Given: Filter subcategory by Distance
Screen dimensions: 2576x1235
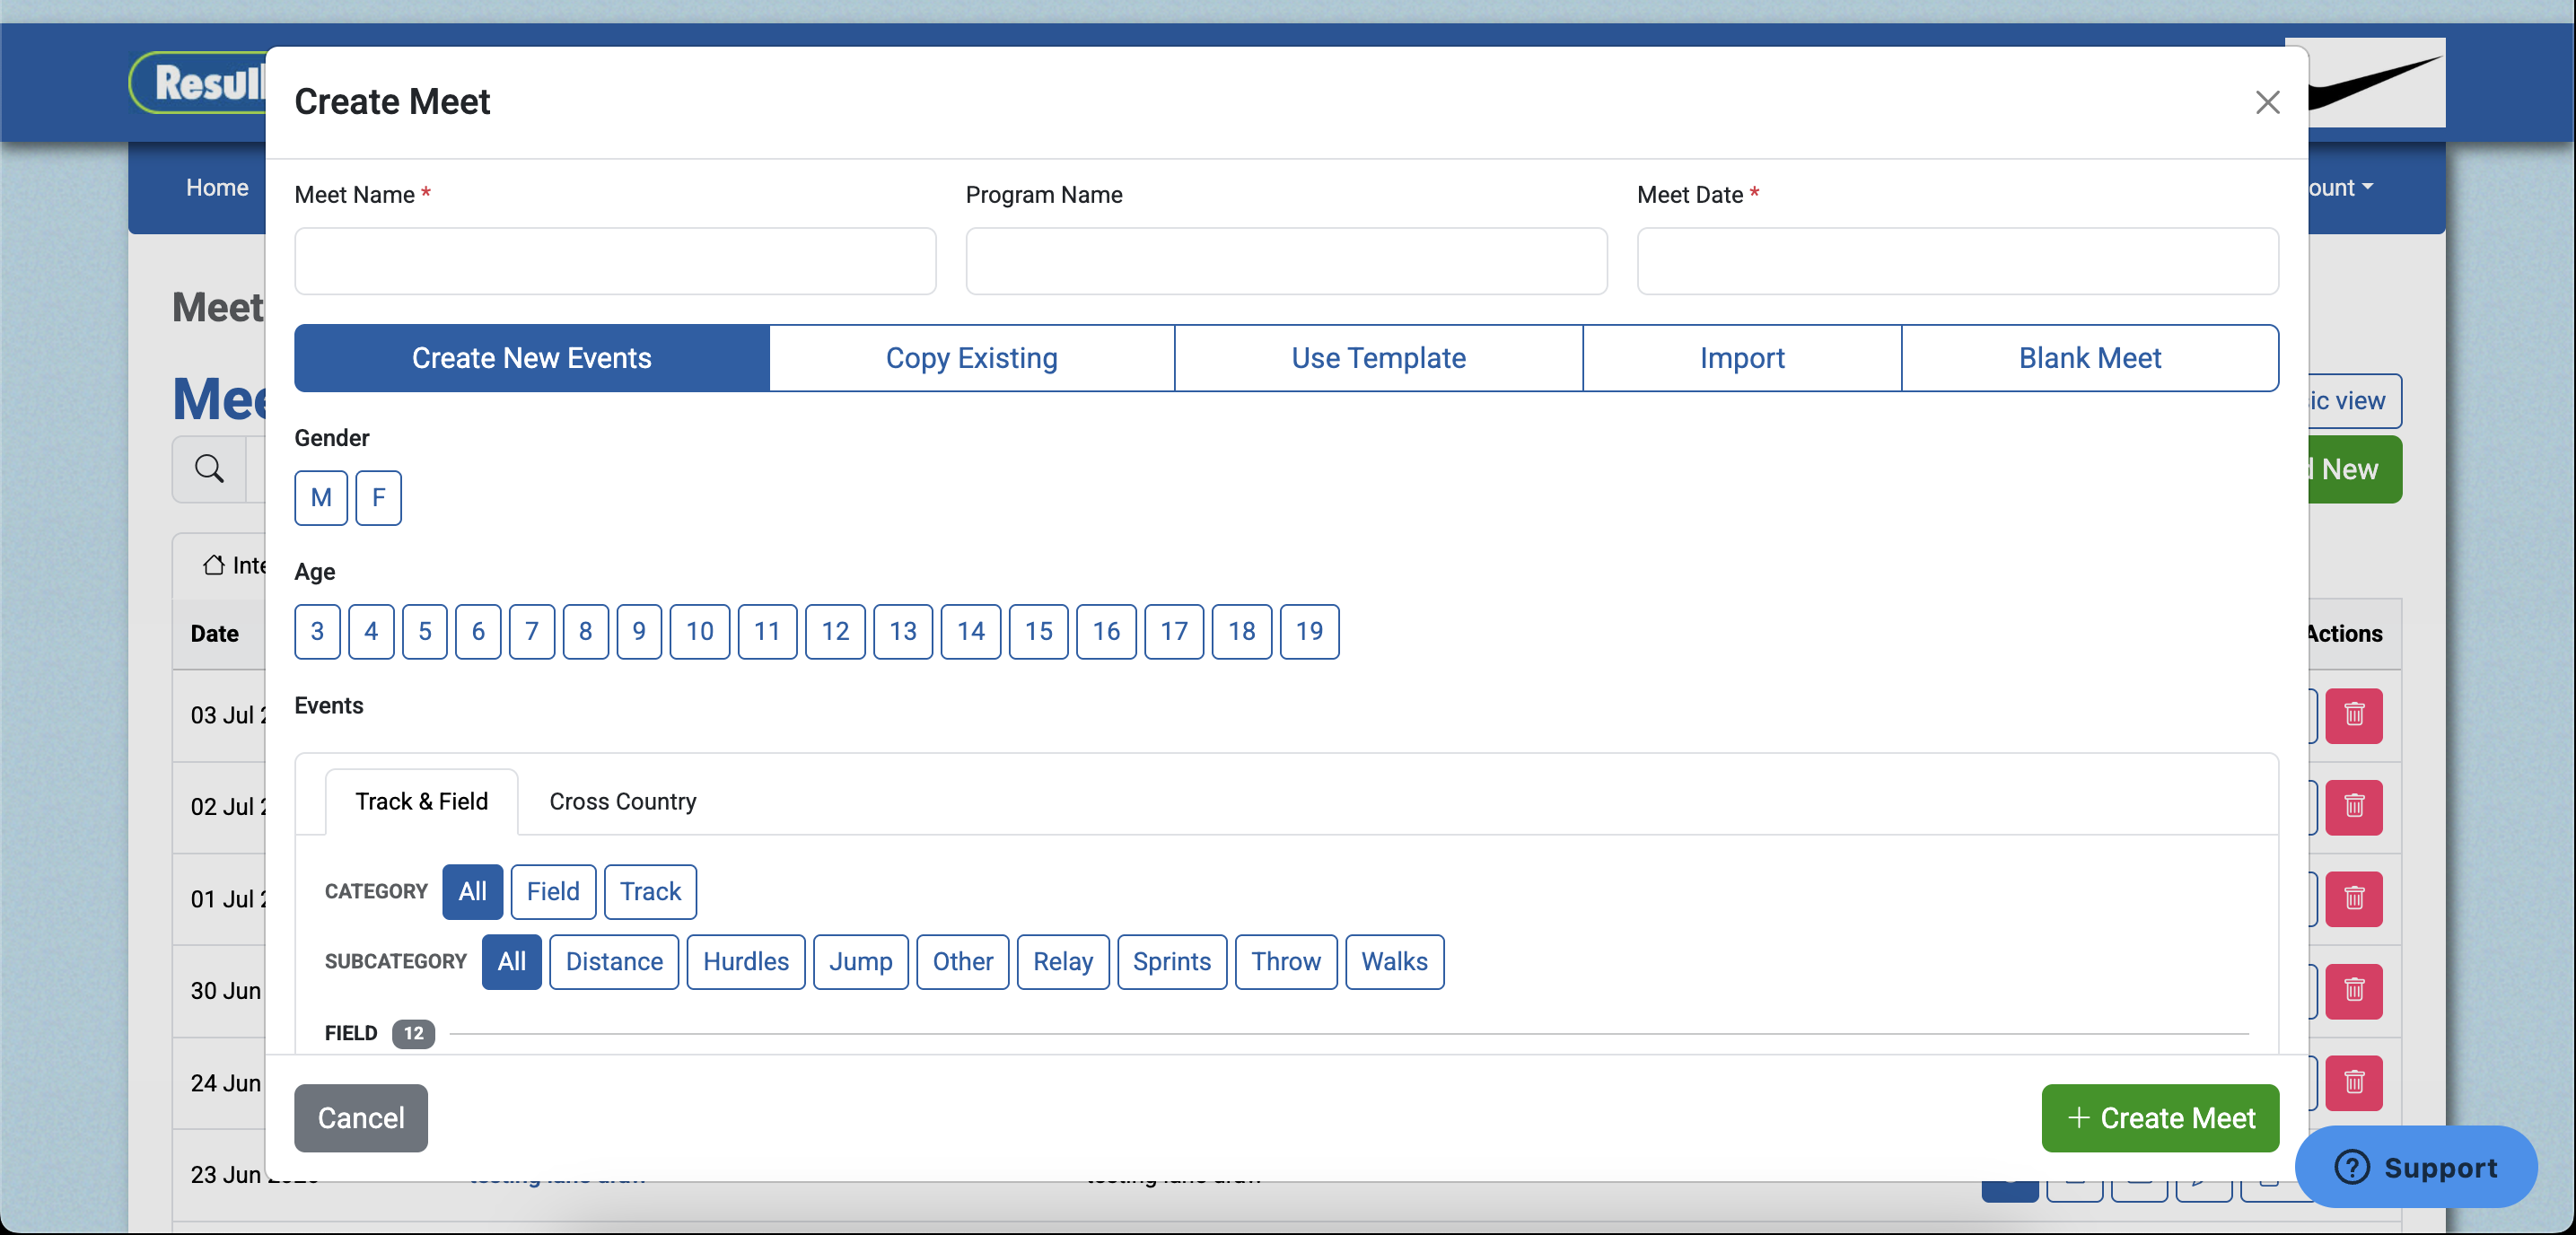Looking at the screenshot, I should point(614,961).
